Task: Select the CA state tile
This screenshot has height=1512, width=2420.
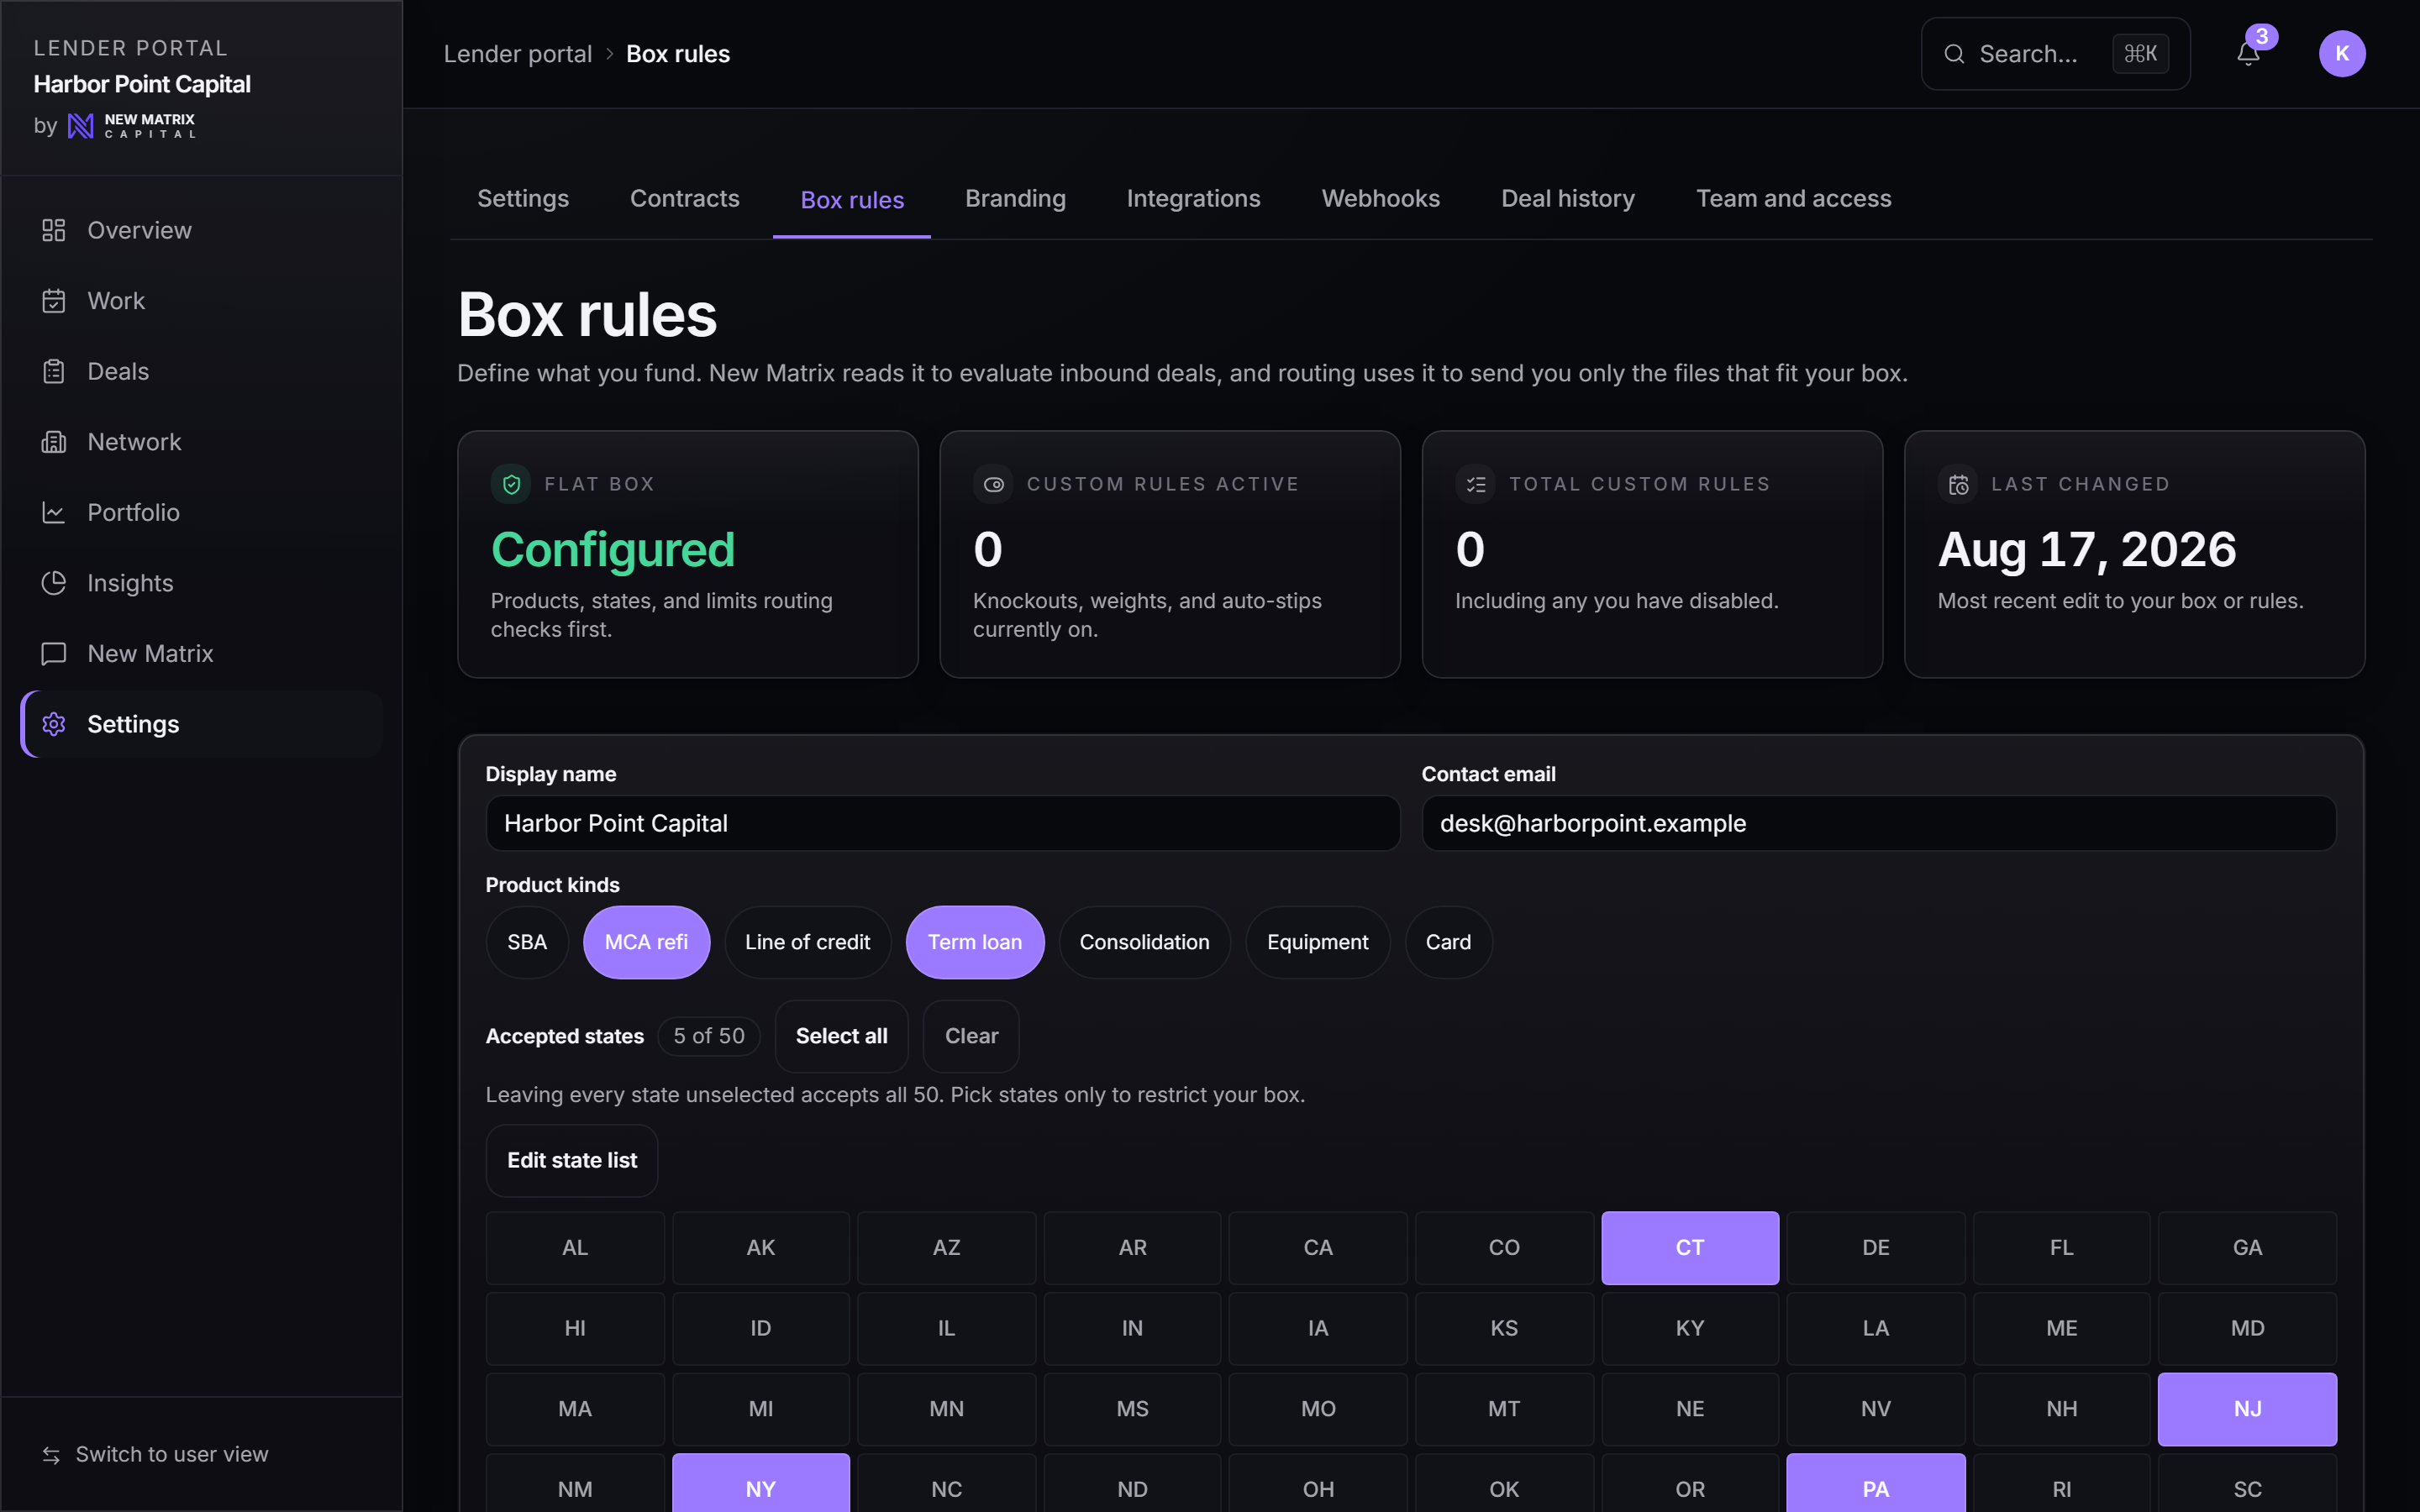Action: pos(1318,1248)
